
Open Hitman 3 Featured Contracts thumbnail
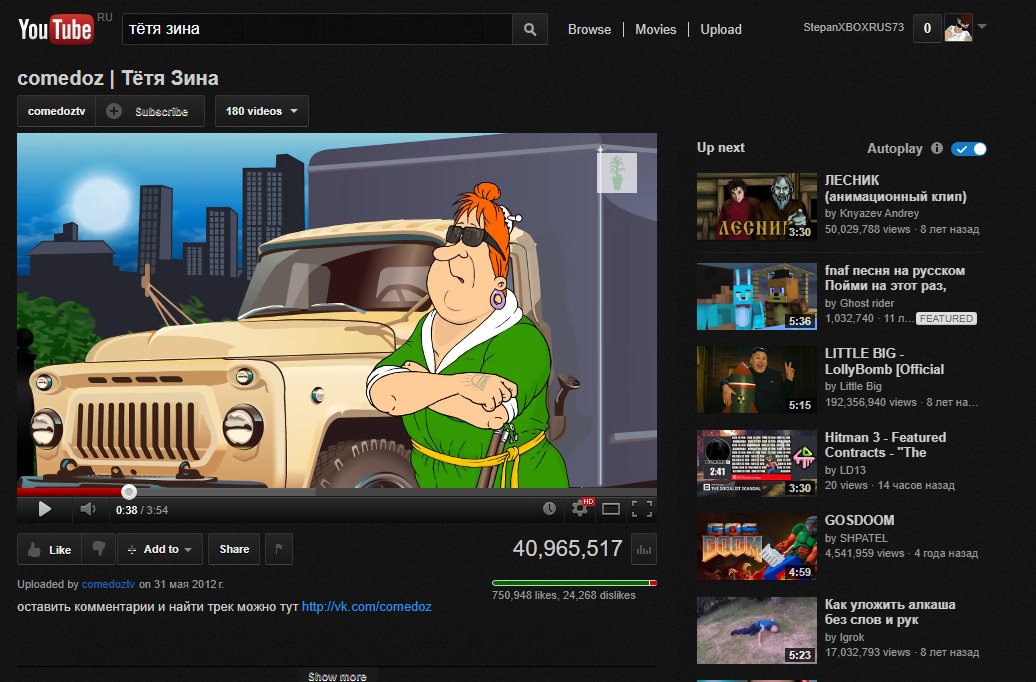pyautogui.click(x=757, y=463)
